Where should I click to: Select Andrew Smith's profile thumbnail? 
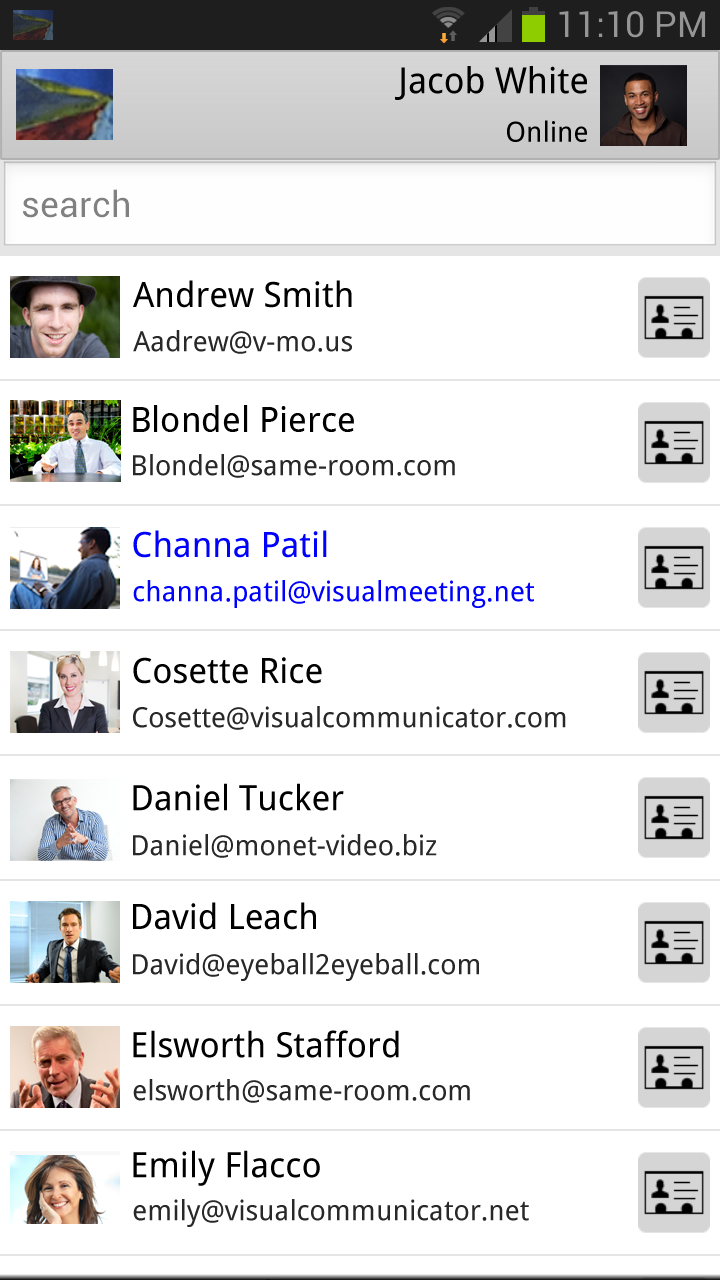pos(65,317)
